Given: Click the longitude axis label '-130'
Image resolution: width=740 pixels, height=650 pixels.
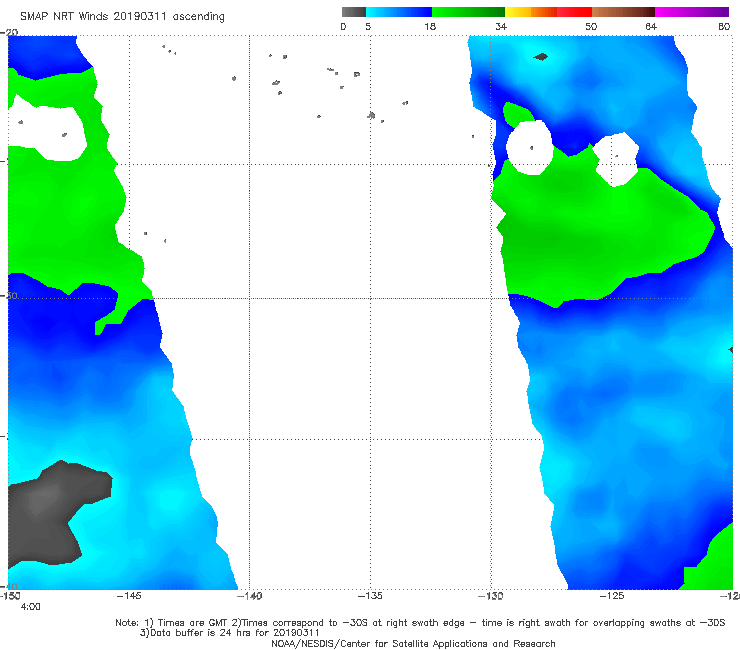Looking at the screenshot, I should [x=491, y=596].
